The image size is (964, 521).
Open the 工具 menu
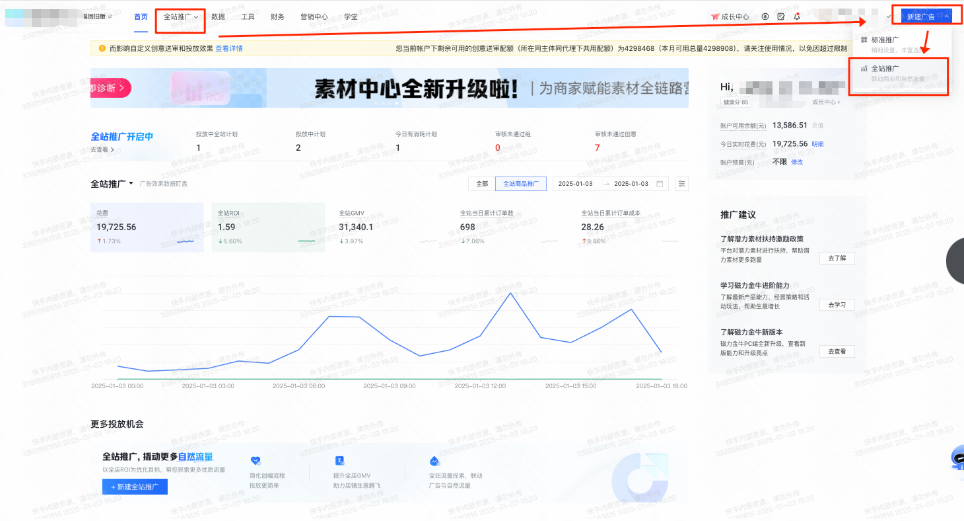[x=248, y=17]
